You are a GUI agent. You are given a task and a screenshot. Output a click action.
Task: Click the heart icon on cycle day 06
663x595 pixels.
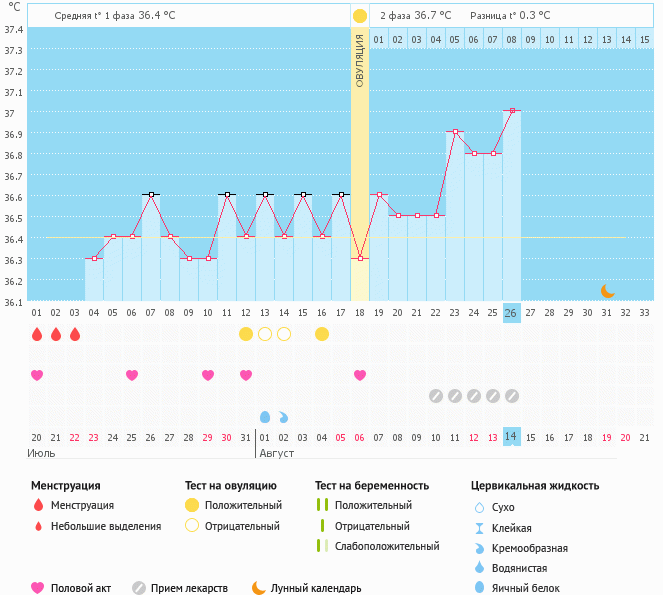coord(132,375)
